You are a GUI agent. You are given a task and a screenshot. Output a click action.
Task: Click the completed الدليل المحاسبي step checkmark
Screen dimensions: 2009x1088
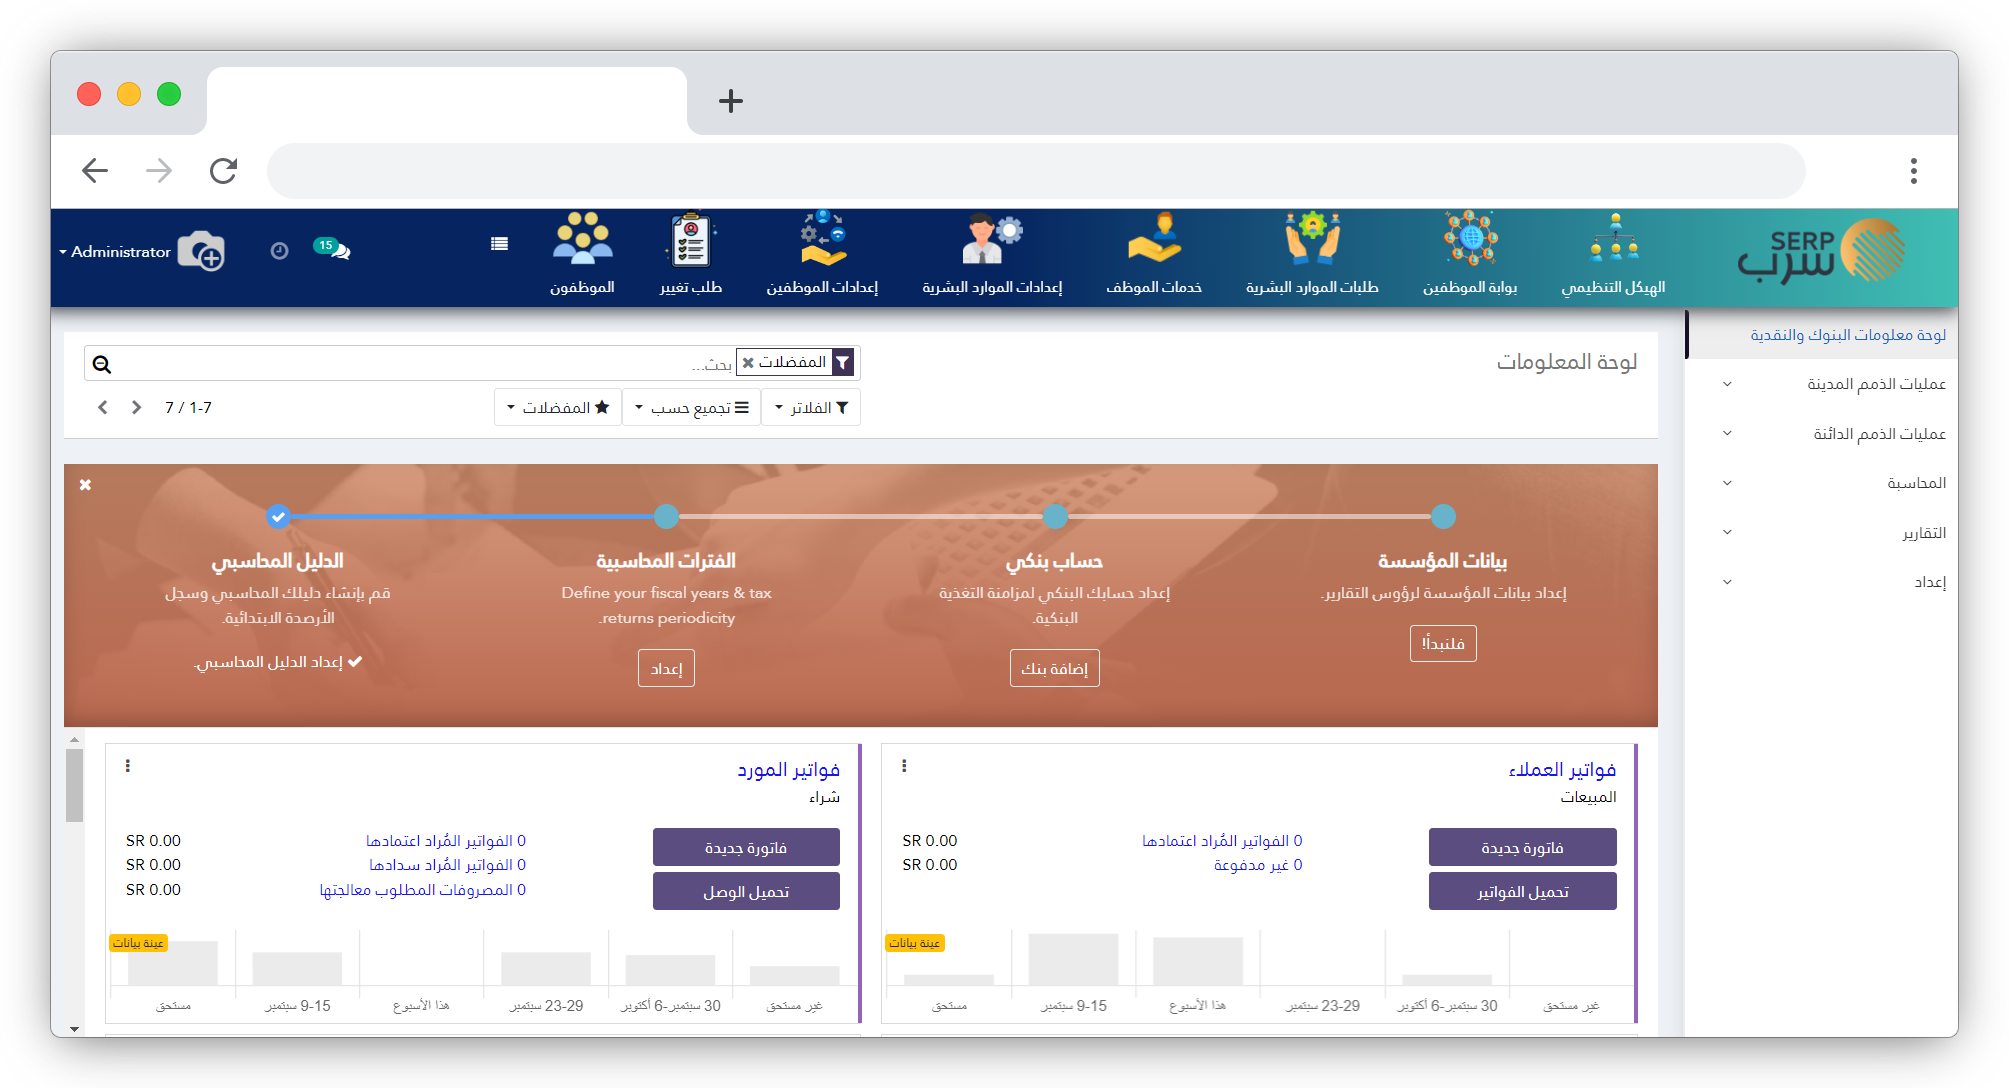[x=278, y=517]
